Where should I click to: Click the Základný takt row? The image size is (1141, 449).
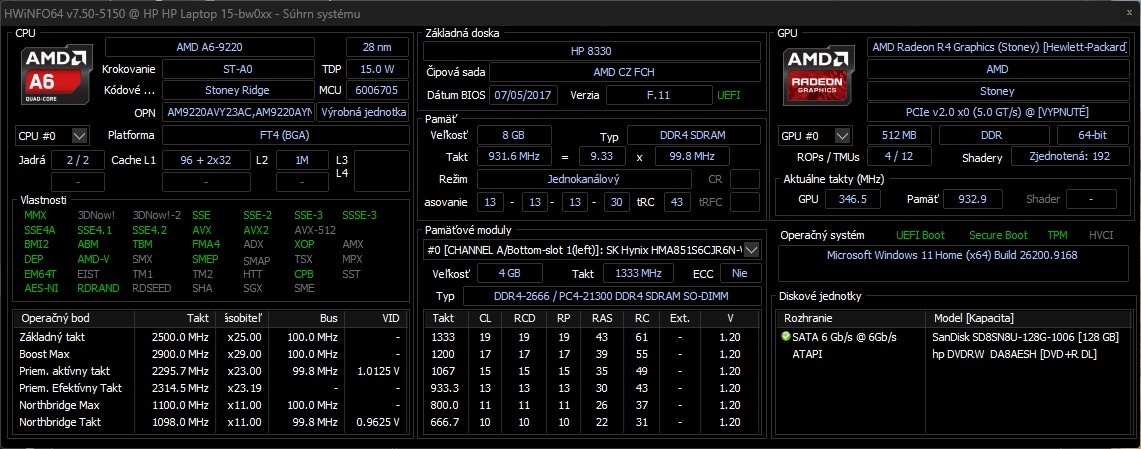(211, 337)
